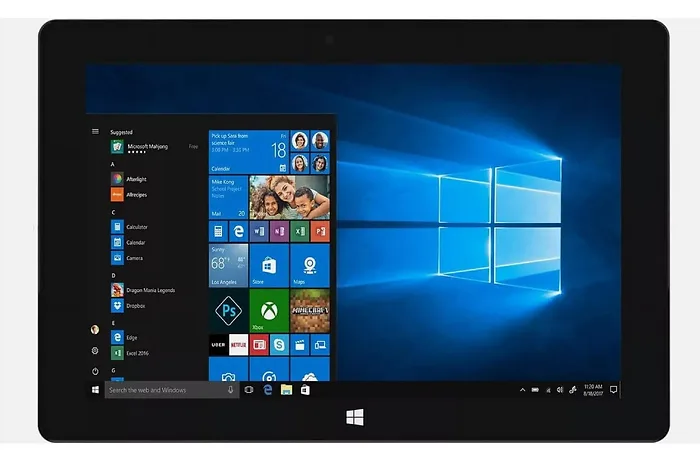The width and height of the screenshot is (700, 452).
Task: Open the Maps tile
Action: (310, 265)
